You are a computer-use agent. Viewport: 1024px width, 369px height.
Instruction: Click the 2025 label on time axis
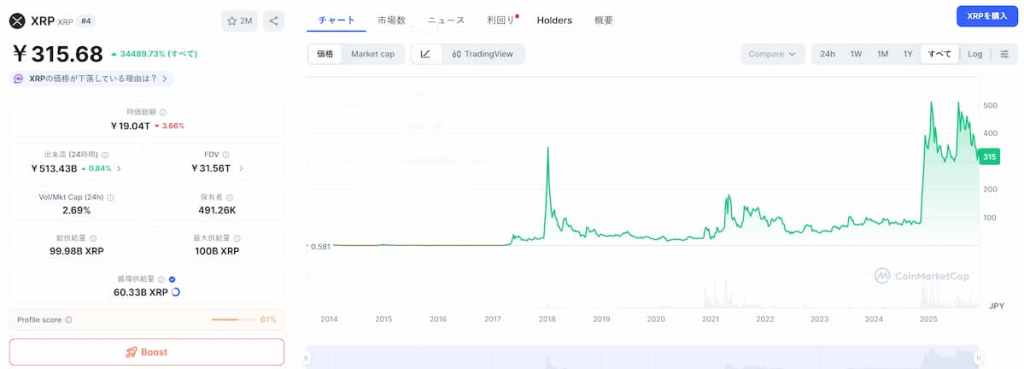click(x=928, y=319)
